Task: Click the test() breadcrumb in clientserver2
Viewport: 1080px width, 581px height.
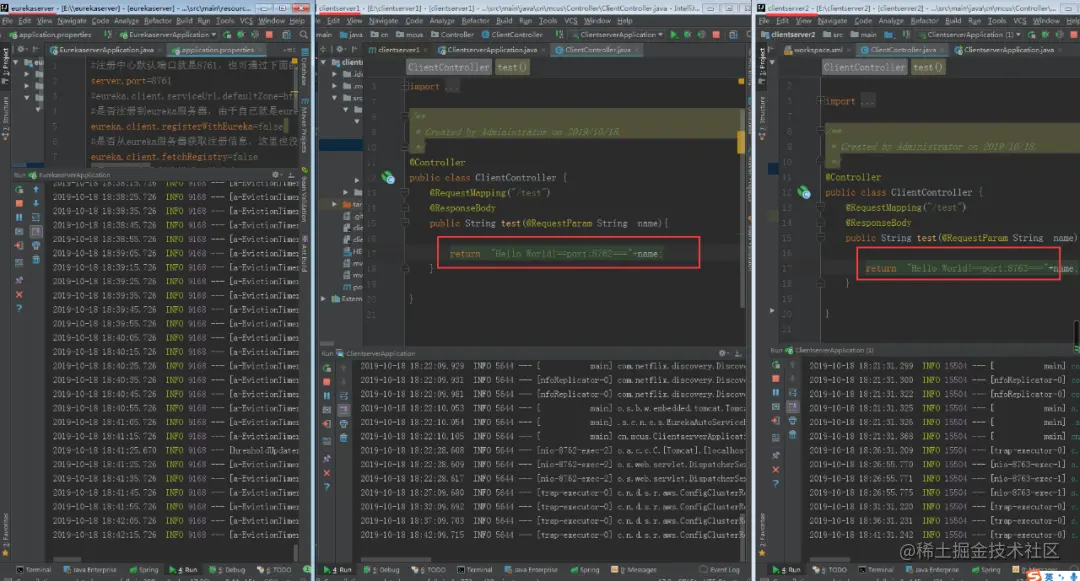Action: tap(927, 67)
